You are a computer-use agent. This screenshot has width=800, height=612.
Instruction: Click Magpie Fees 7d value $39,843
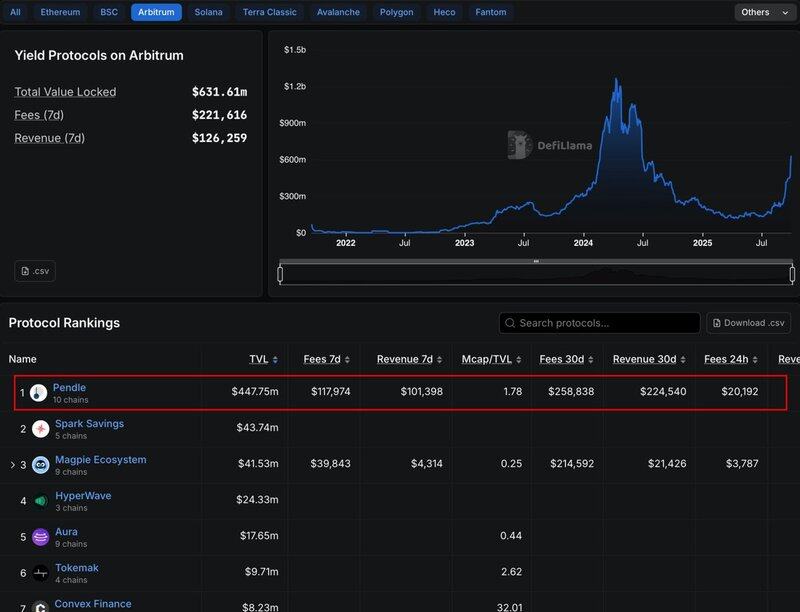click(x=331, y=464)
